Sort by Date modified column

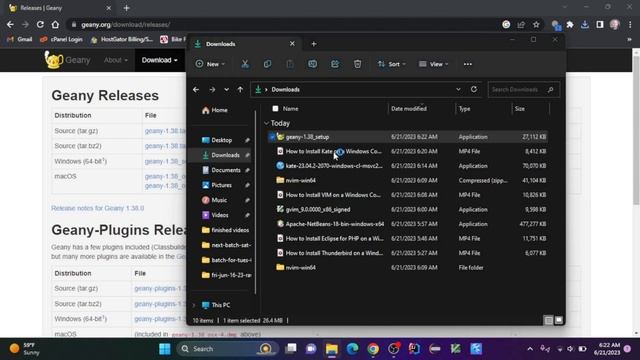[409, 109]
